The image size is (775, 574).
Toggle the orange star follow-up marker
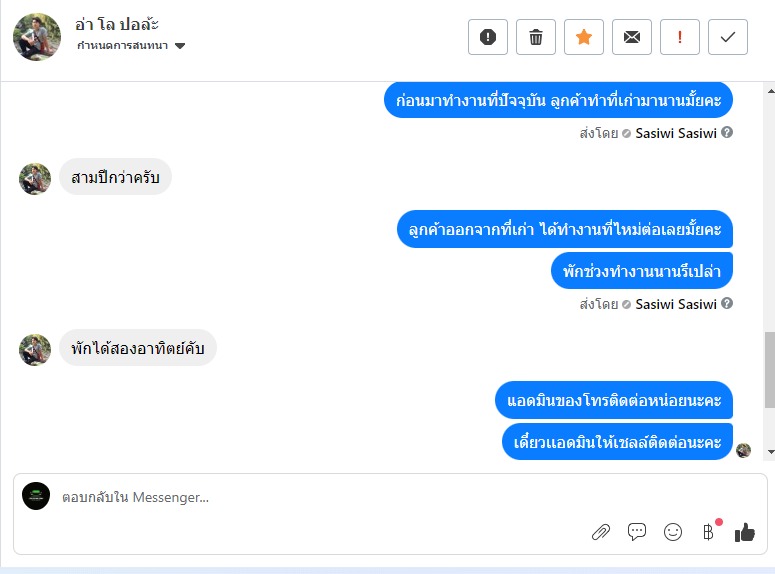584,37
